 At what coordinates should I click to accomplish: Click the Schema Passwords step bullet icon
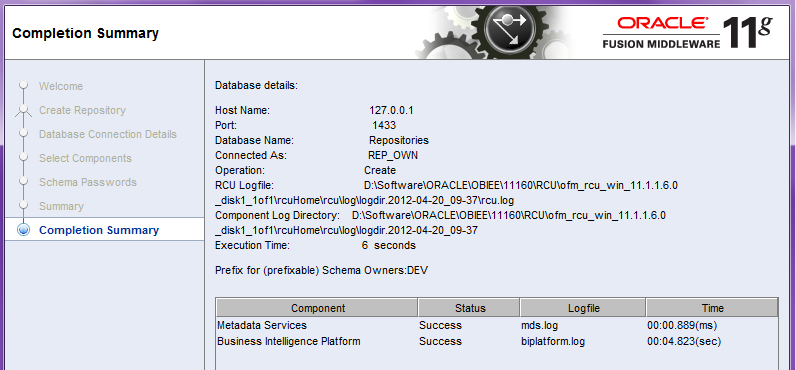pos(23,181)
